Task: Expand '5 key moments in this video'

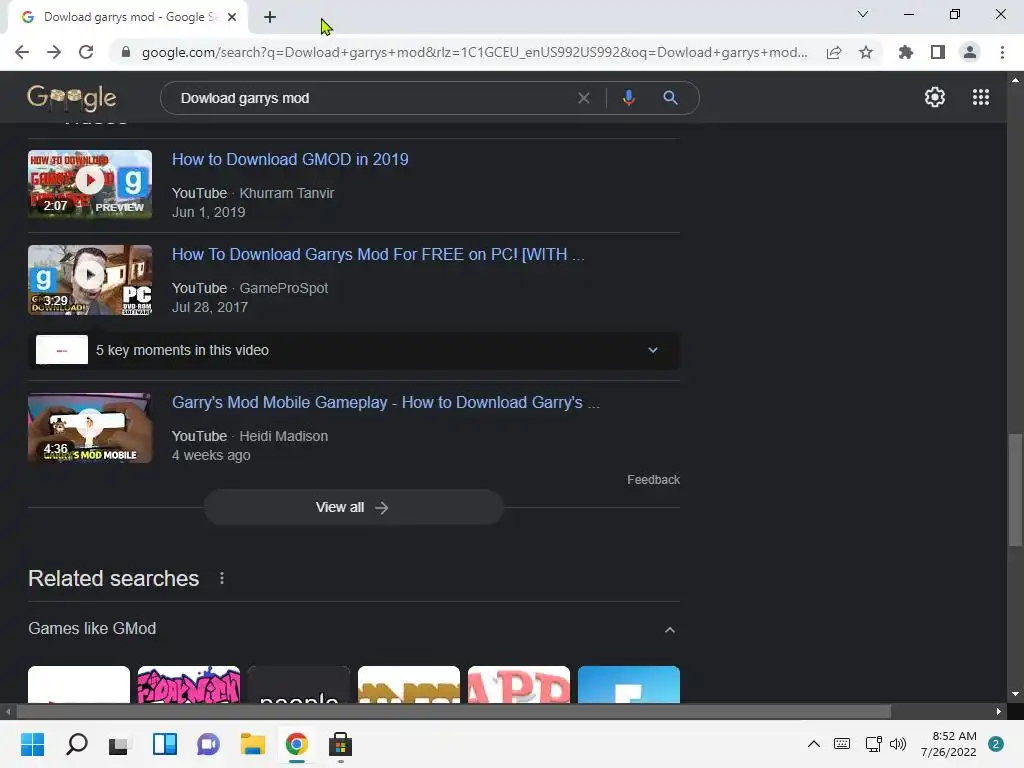Action: pos(353,350)
